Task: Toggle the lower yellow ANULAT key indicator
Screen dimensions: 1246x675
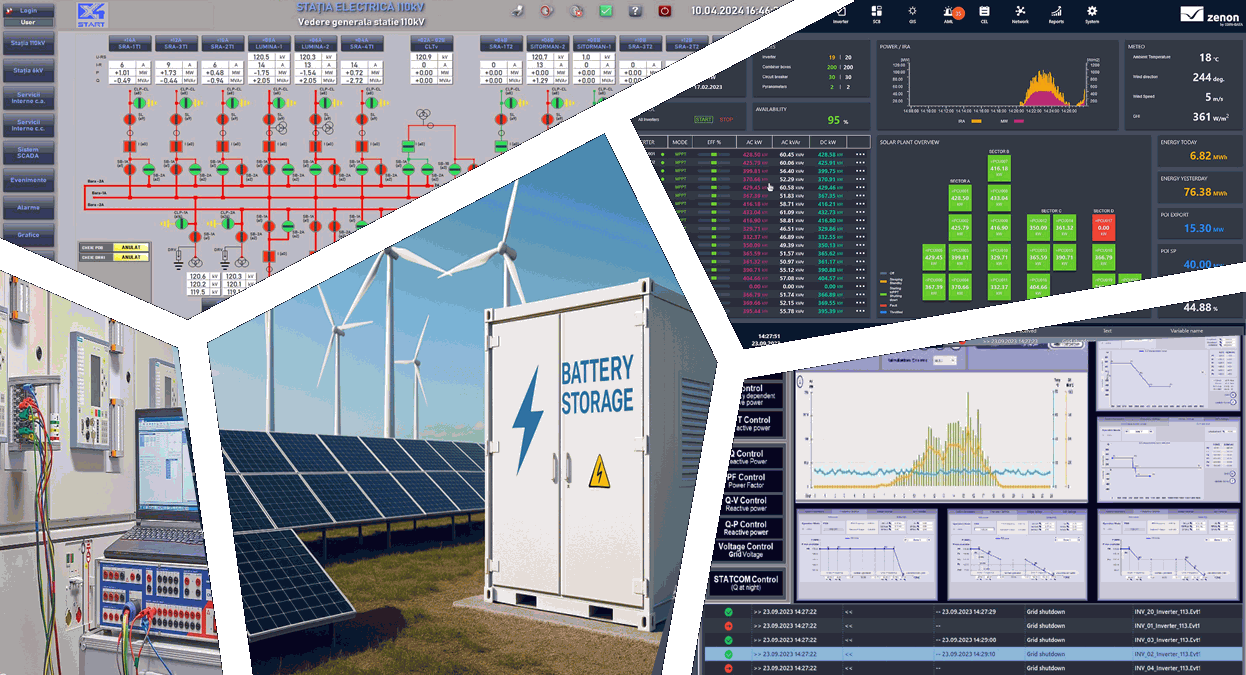Action: tap(129, 258)
